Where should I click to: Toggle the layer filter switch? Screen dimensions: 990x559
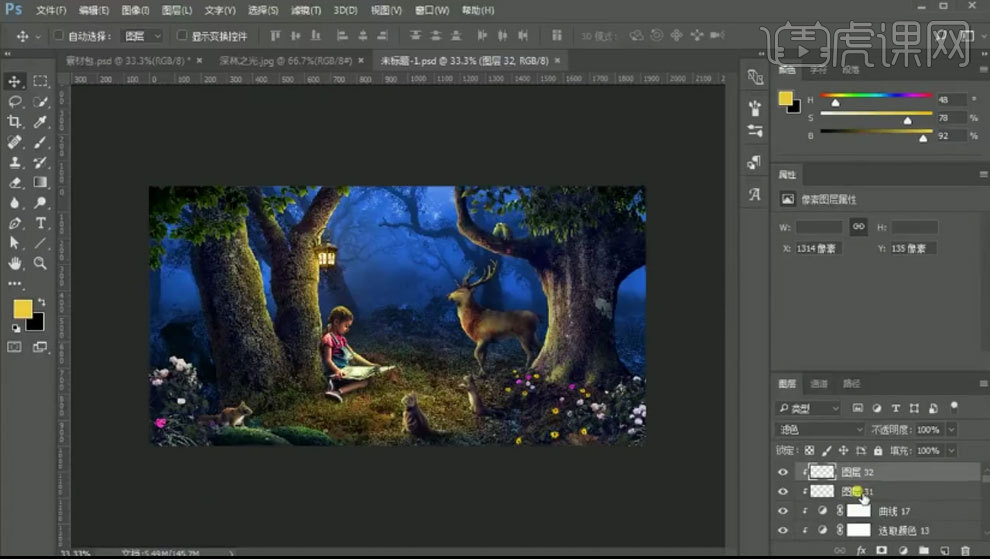(954, 407)
